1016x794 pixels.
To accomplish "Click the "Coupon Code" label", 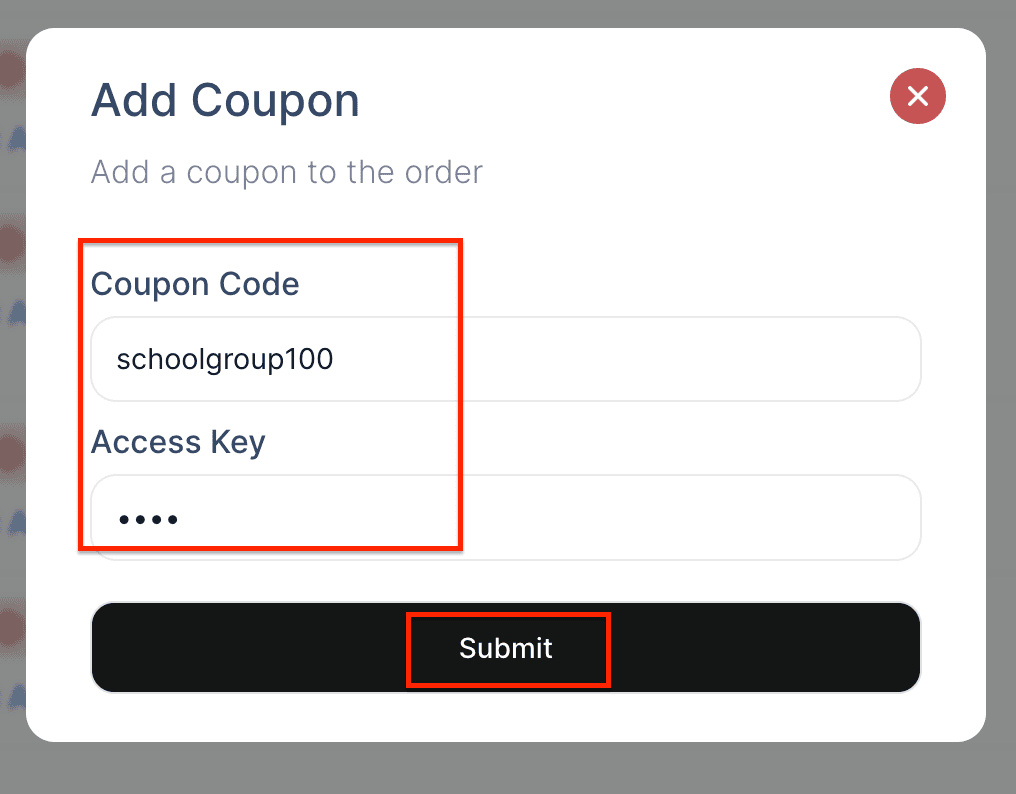I will (x=195, y=284).
